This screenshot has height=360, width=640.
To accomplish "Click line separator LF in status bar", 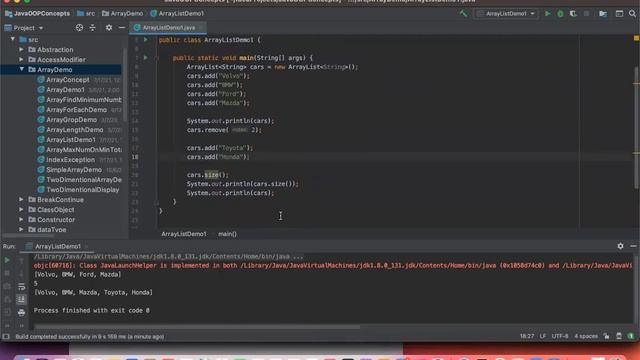I will [x=542, y=336].
